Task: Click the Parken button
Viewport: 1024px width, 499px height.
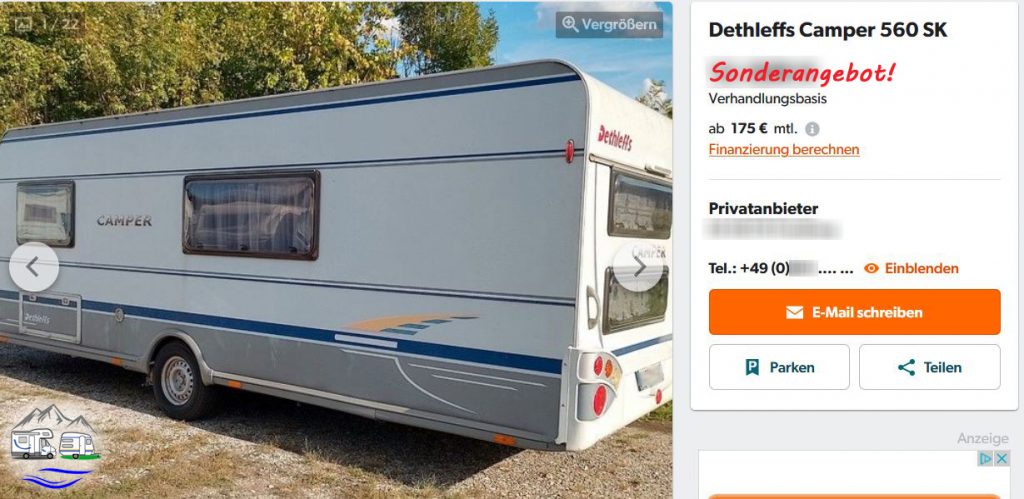Action: pyautogui.click(x=779, y=367)
